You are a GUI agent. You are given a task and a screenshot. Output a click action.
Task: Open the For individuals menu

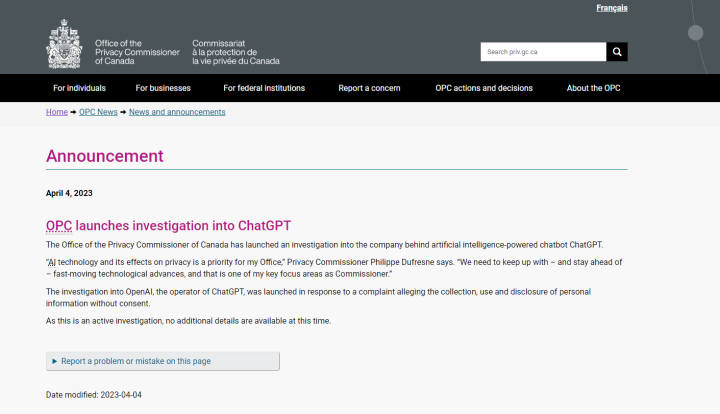pyautogui.click(x=79, y=88)
